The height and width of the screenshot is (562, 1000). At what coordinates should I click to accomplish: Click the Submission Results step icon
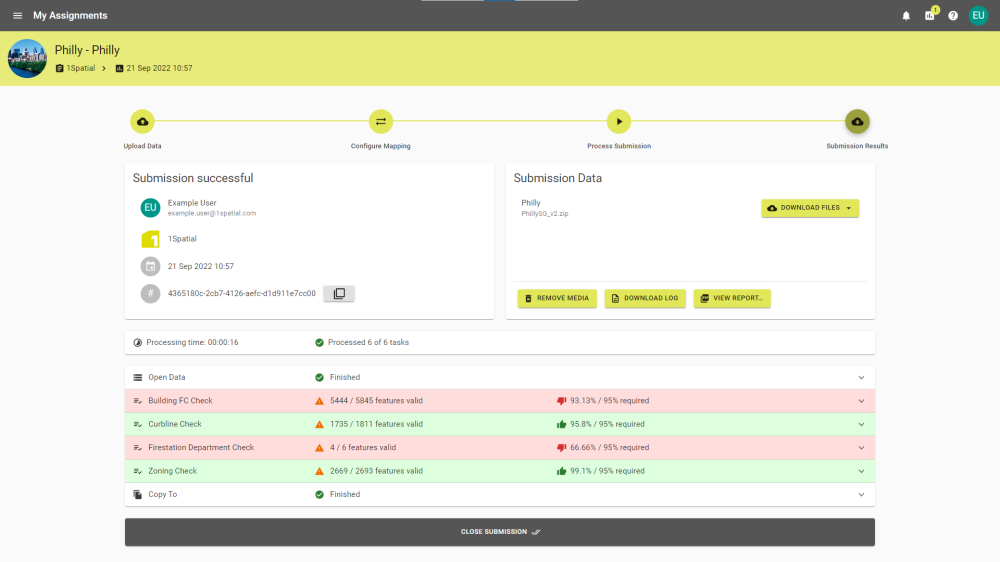[x=857, y=122]
